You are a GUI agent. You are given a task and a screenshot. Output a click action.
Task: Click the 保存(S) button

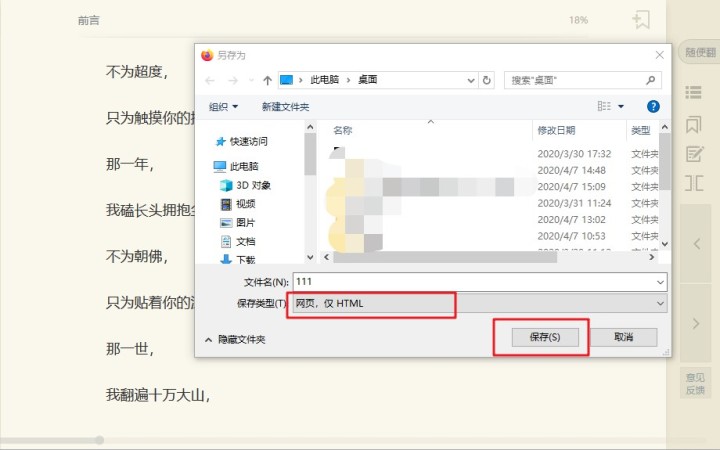tap(545, 337)
